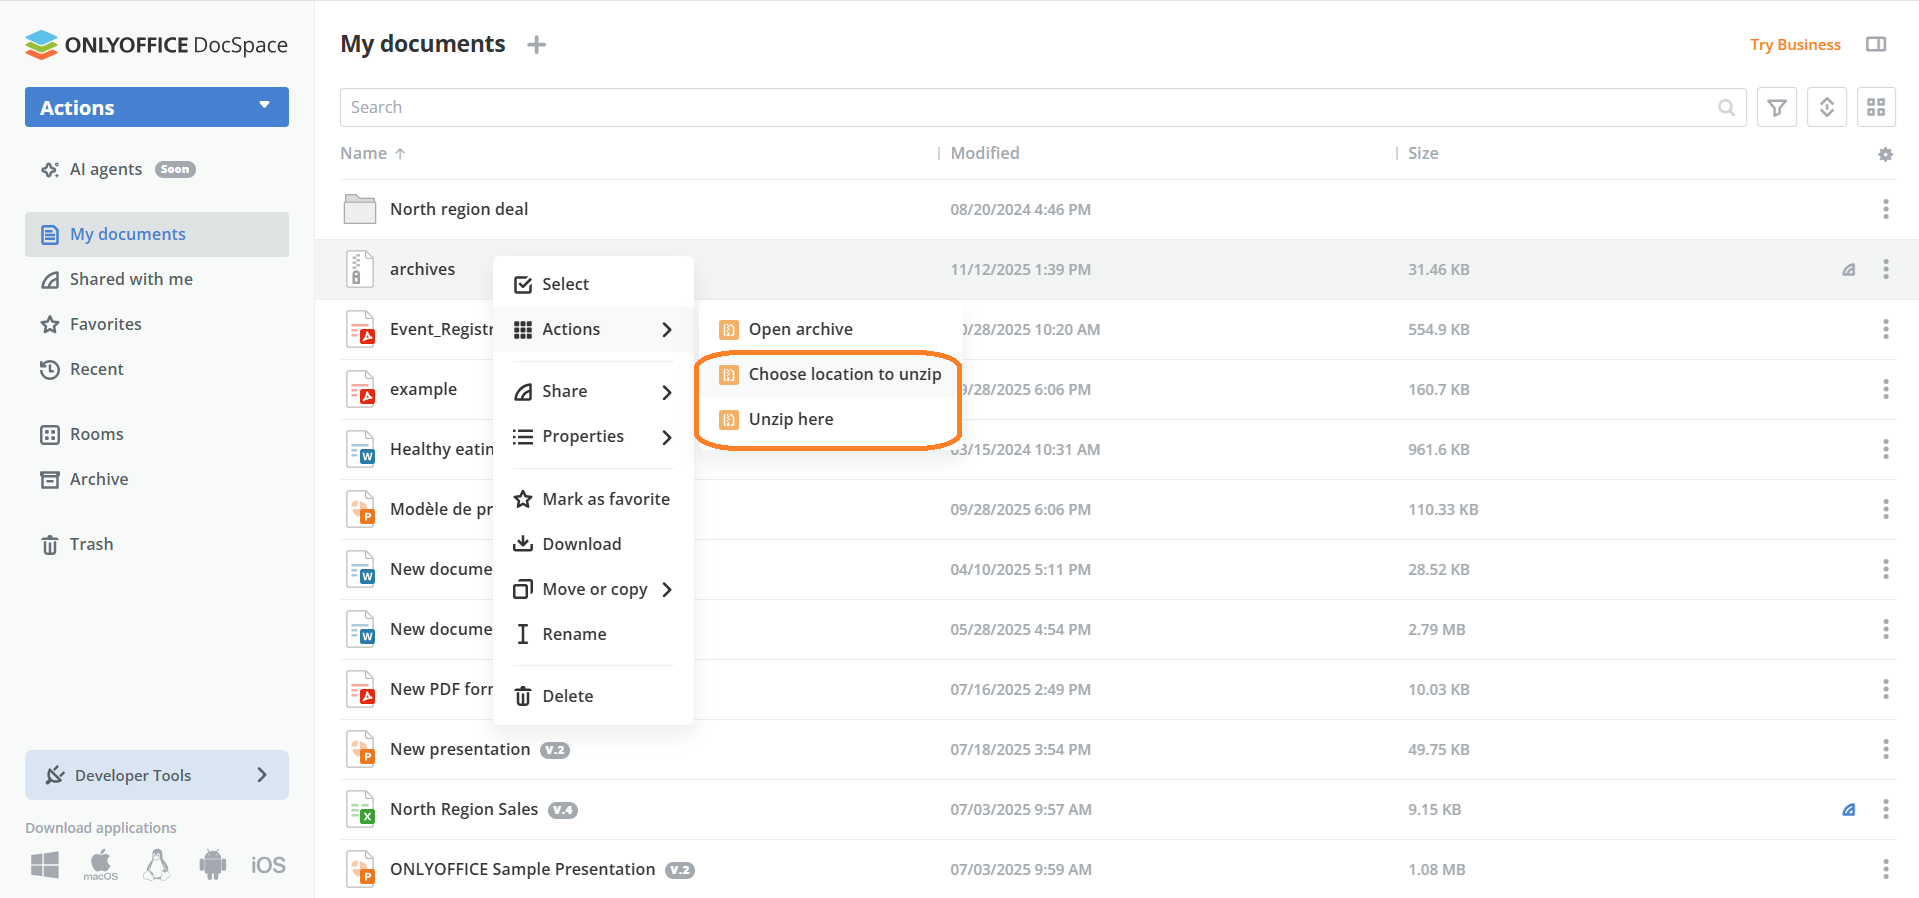
Task: Open Shared with me section
Action: coord(157,279)
